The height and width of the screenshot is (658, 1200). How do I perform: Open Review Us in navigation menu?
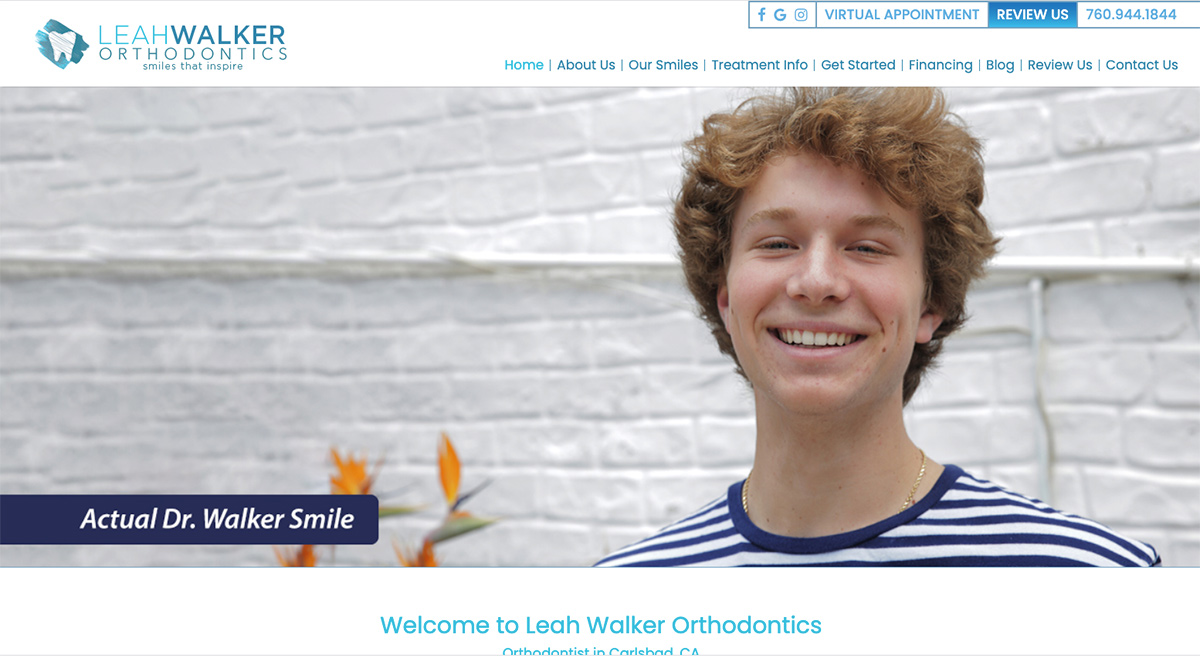1060,65
